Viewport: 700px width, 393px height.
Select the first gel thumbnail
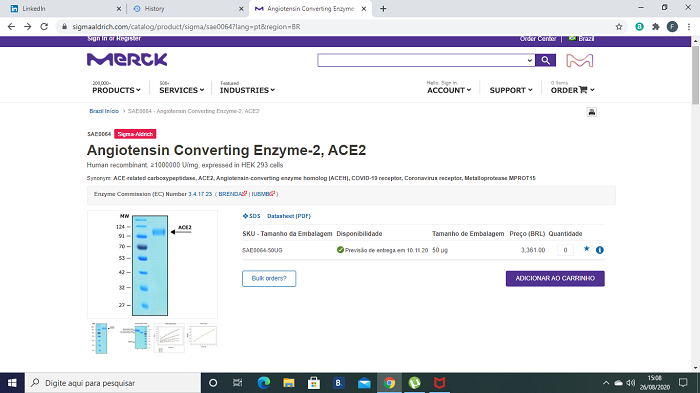pos(102,338)
